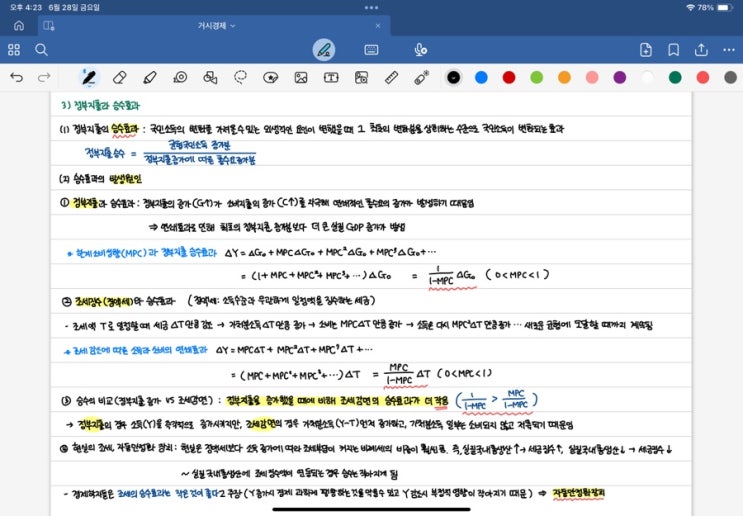743x516 pixels.
Task: Pick the coral red pen color
Action: [x=703, y=77]
